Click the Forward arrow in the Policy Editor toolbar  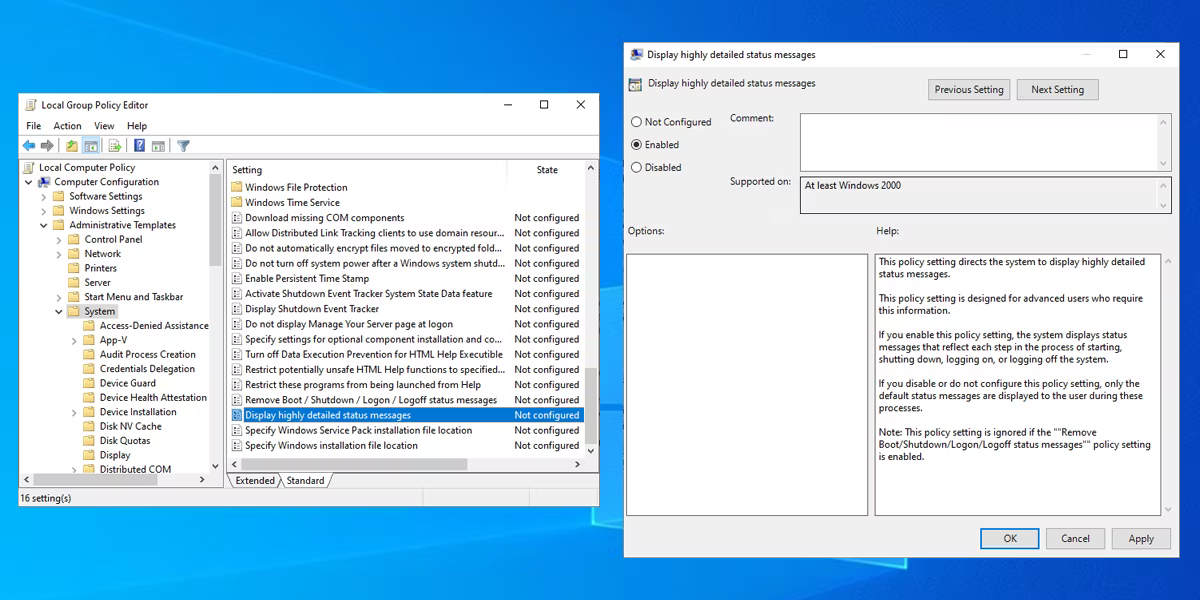(47, 146)
